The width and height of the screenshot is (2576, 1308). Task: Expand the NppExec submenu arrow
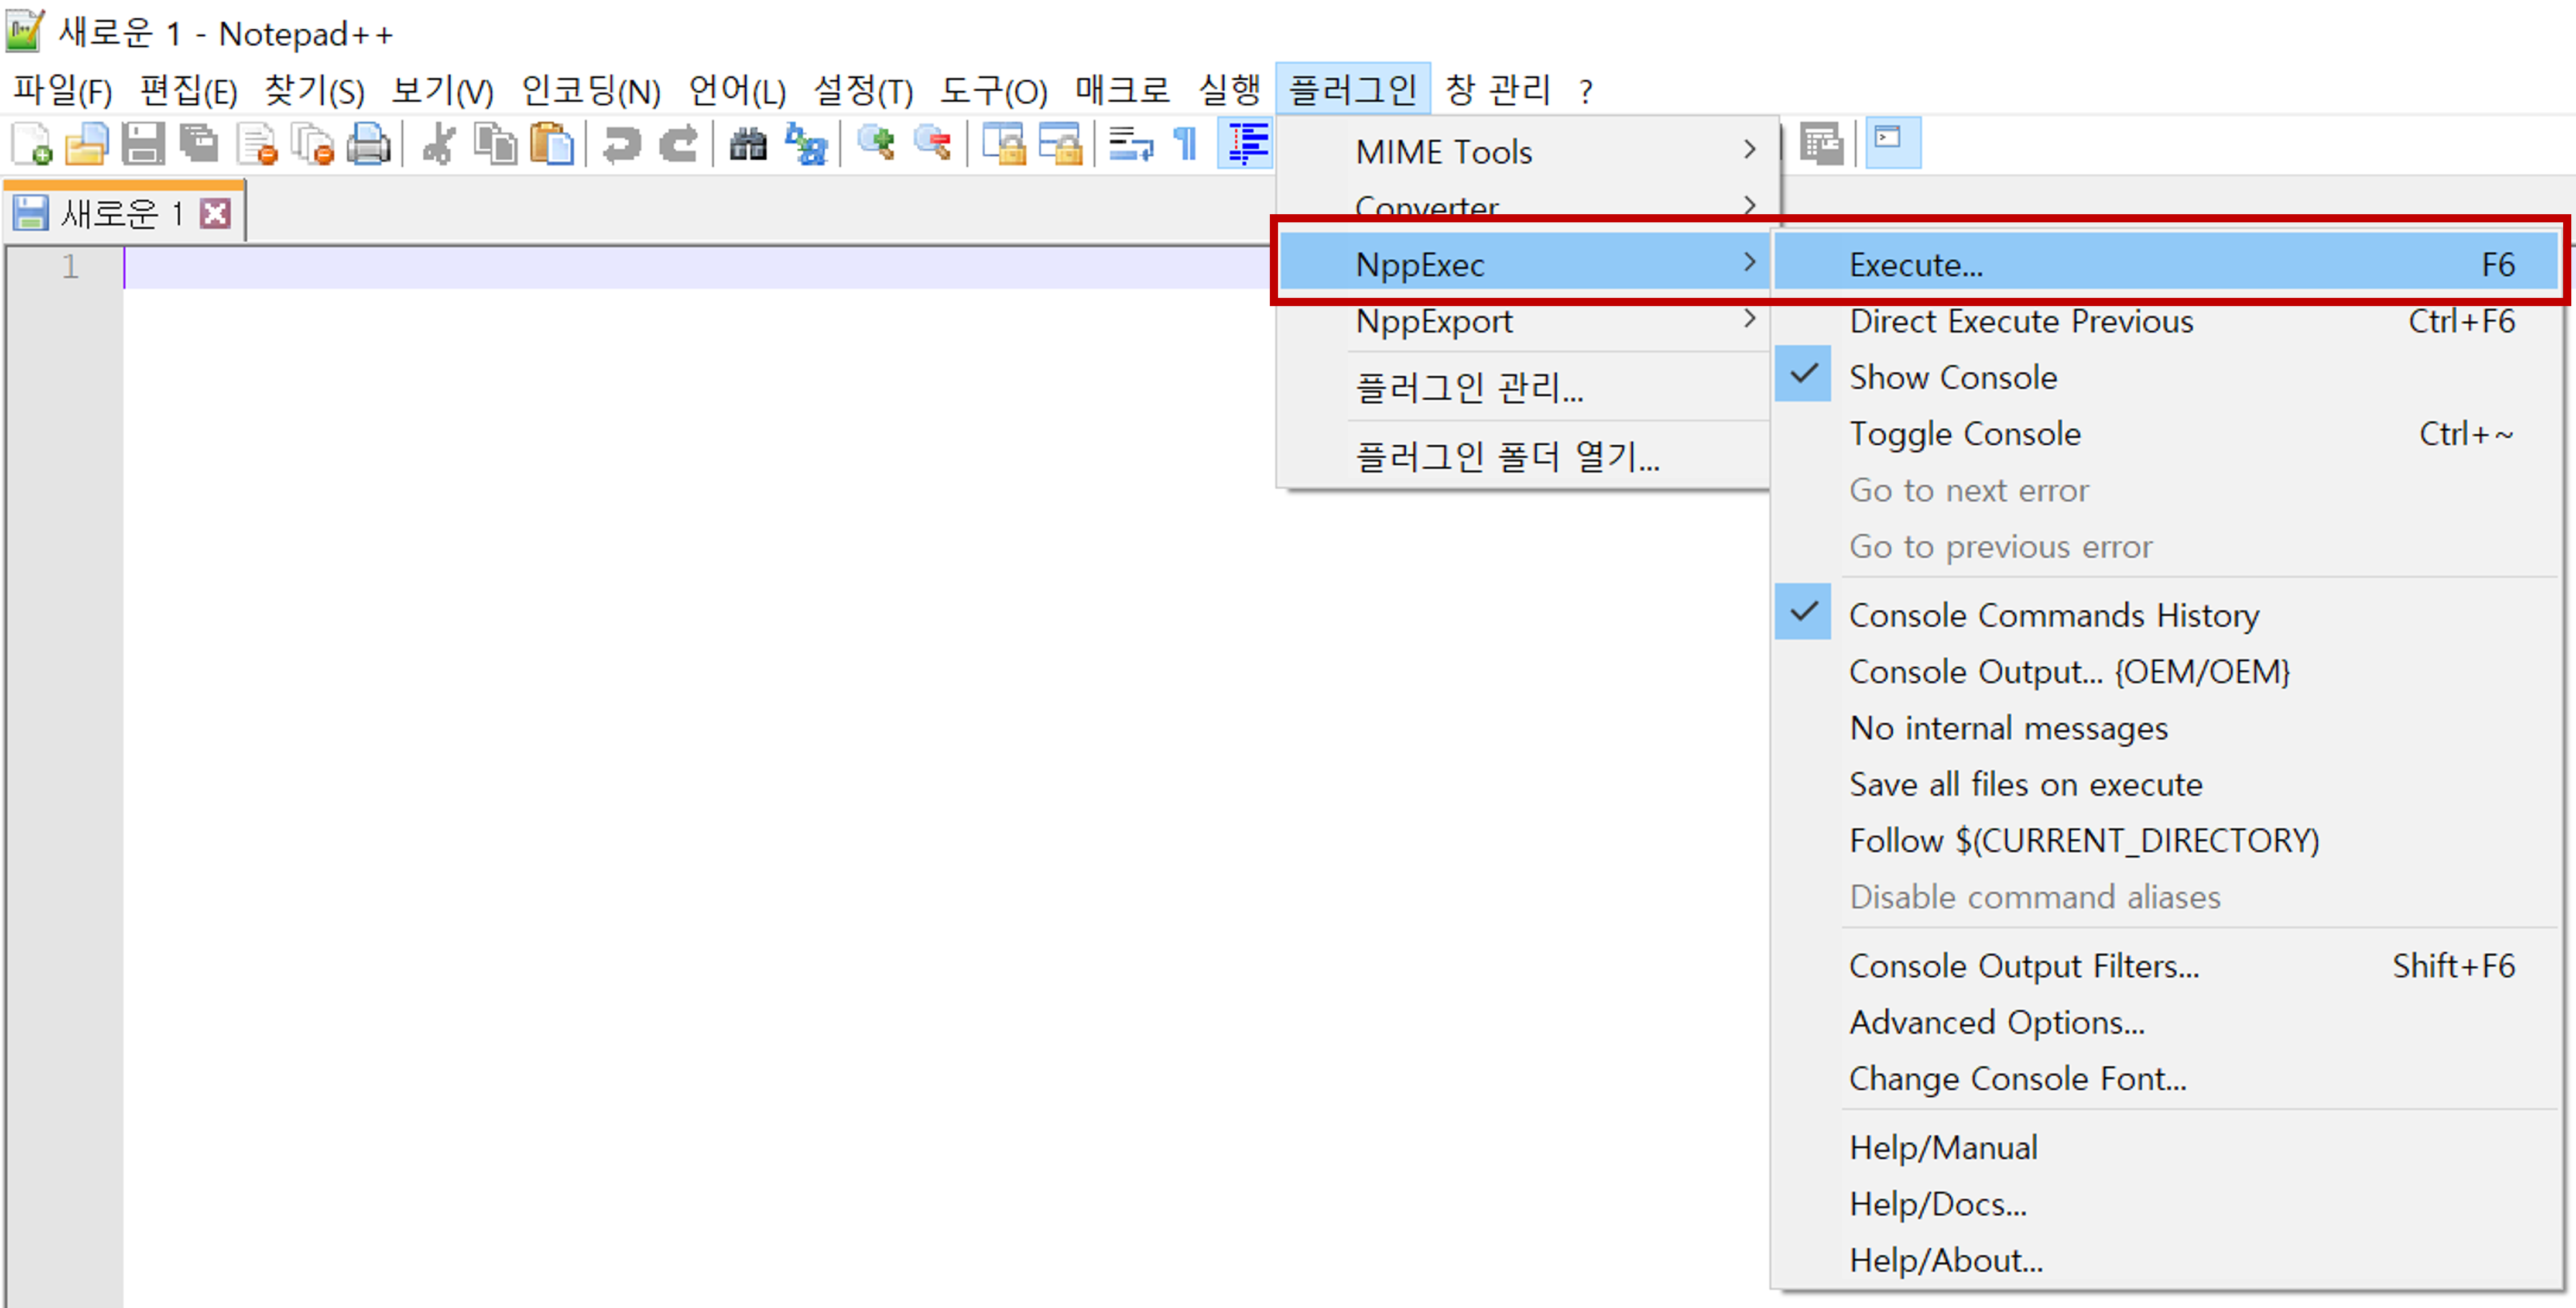tap(1748, 263)
